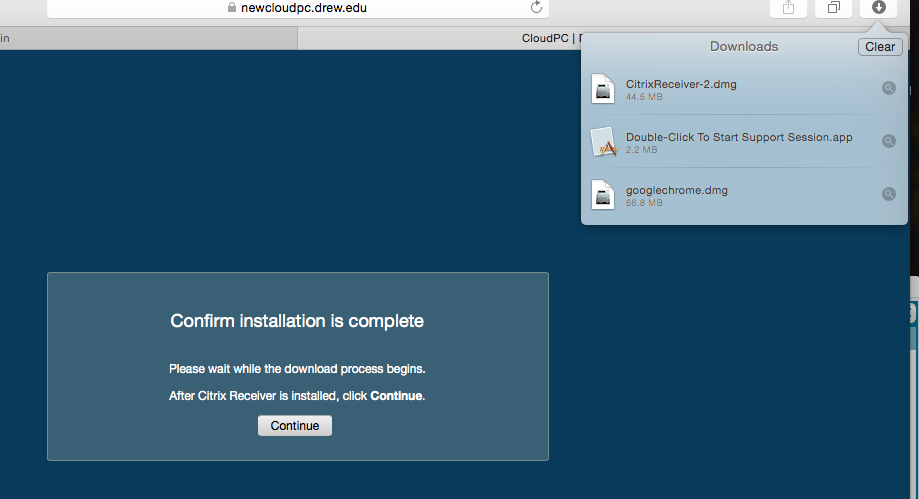The image size is (919, 499).
Task: Select the googlechrome.dmg file name
Action: (x=676, y=190)
